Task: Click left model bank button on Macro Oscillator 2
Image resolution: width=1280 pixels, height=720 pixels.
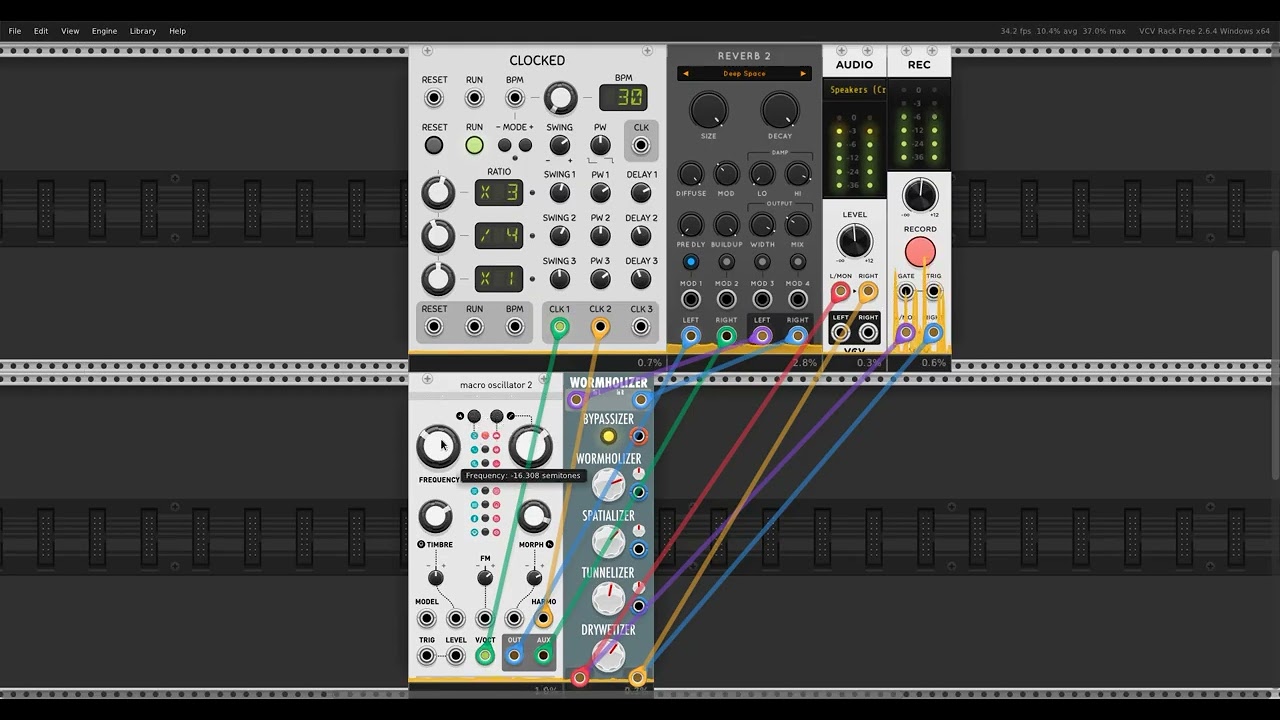Action: (x=474, y=416)
